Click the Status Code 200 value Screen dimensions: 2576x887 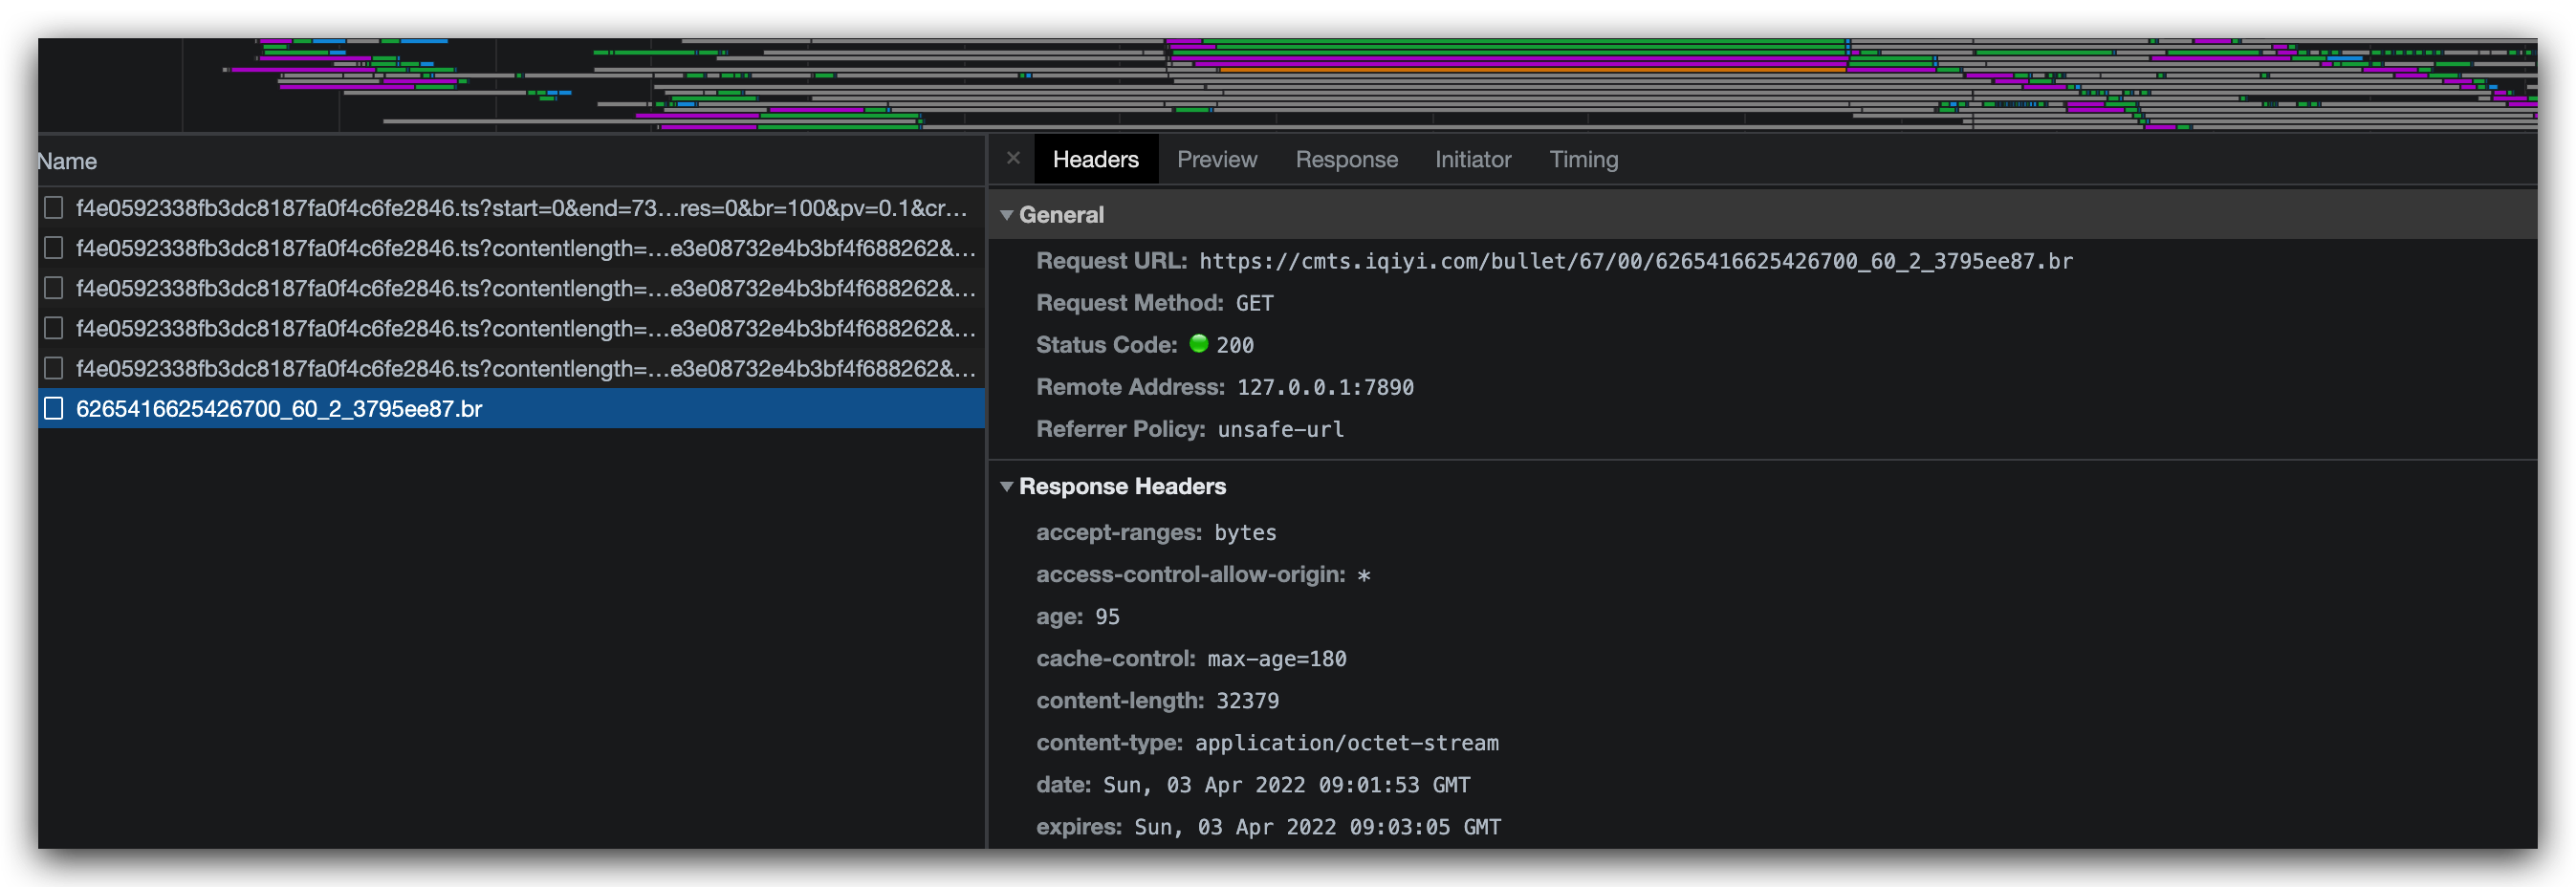(x=1234, y=346)
